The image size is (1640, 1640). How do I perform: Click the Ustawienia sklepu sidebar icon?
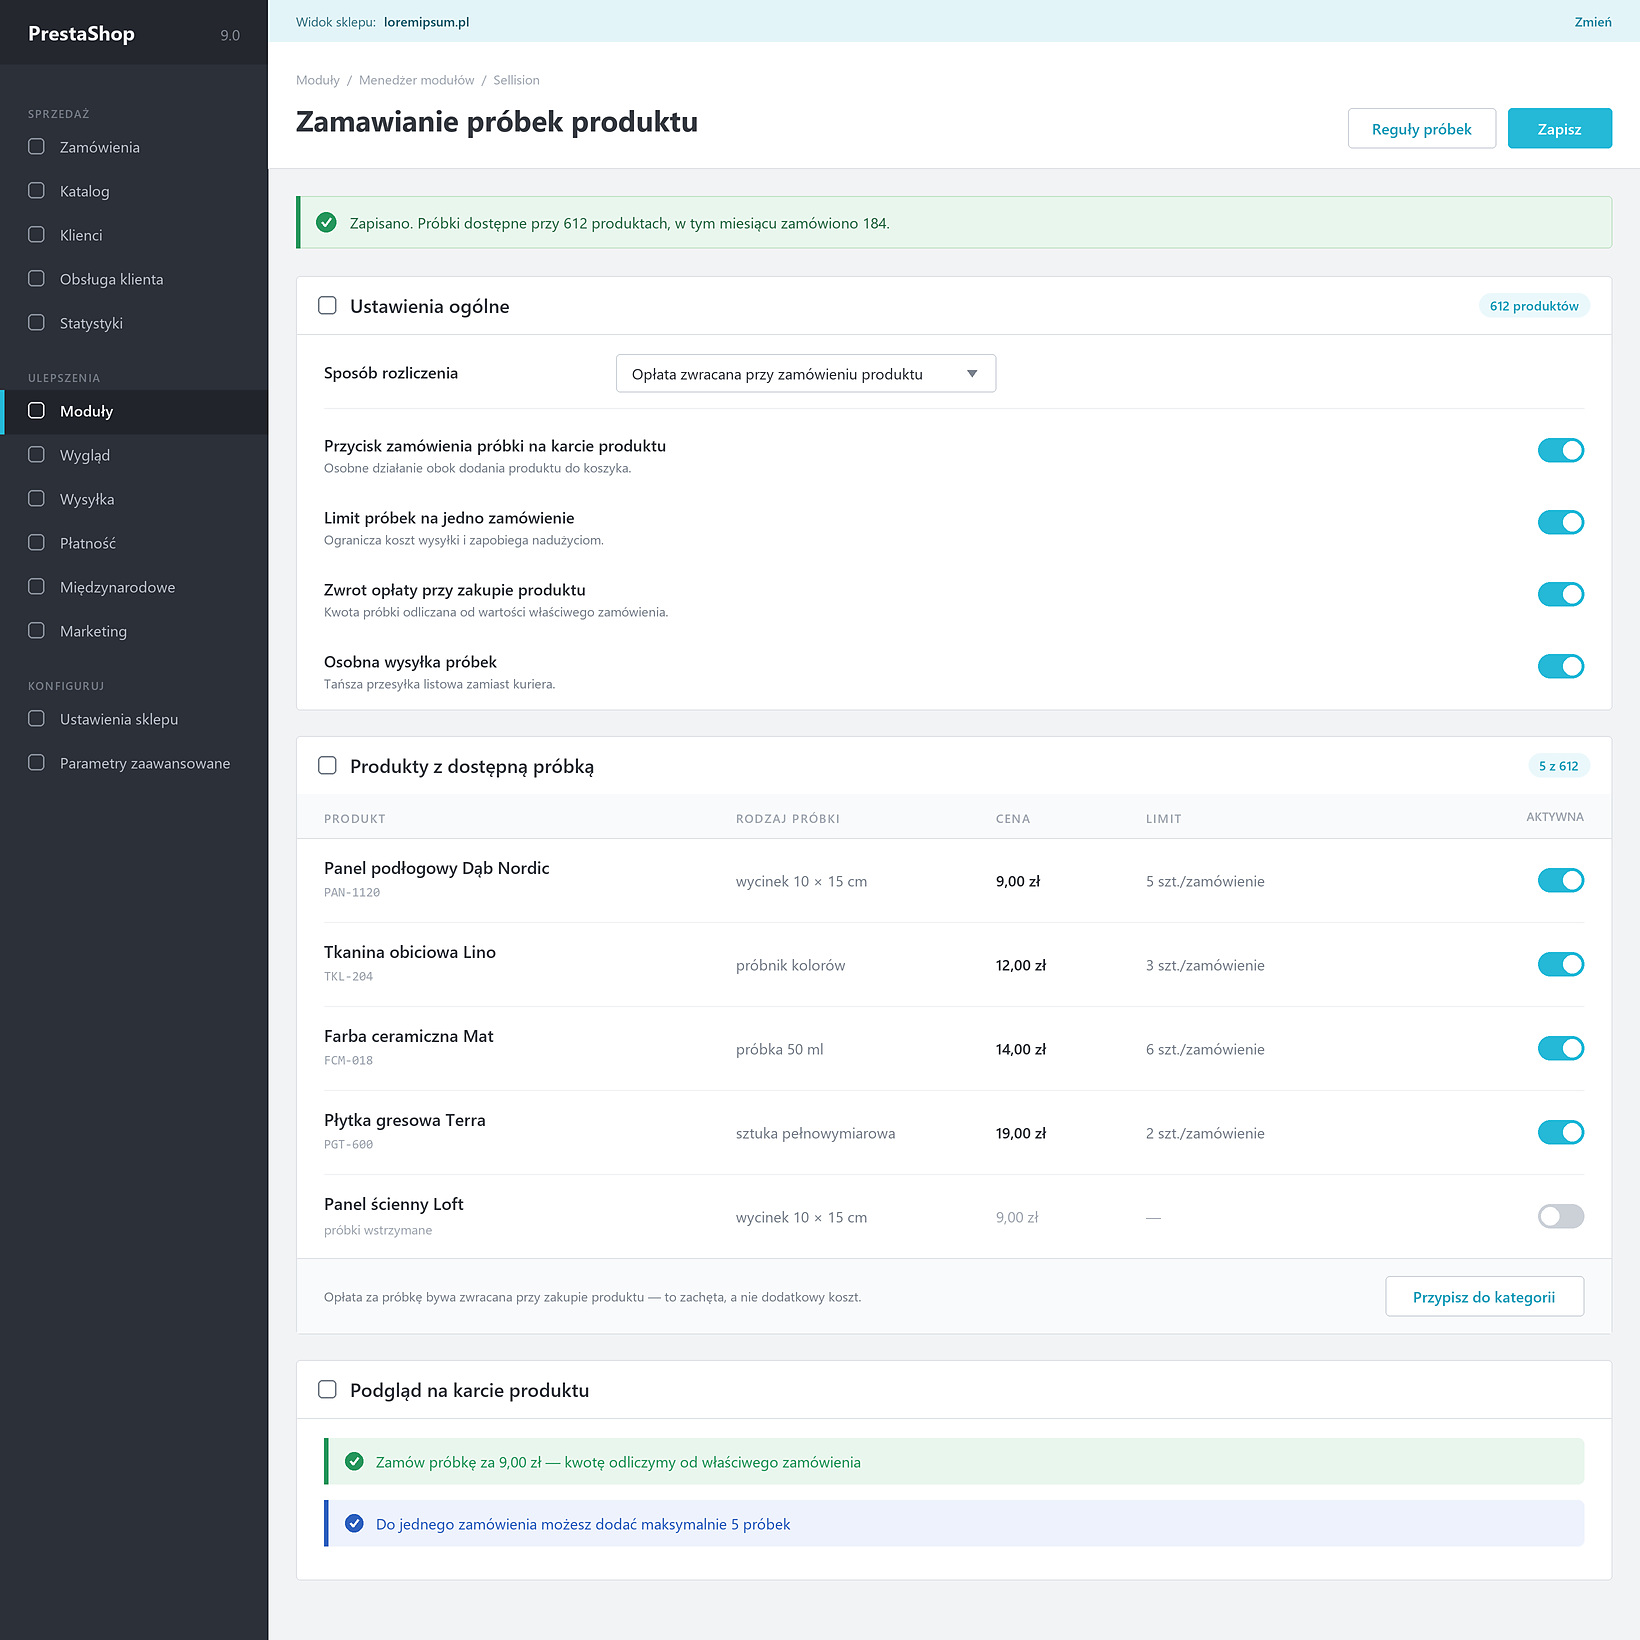coord(37,719)
